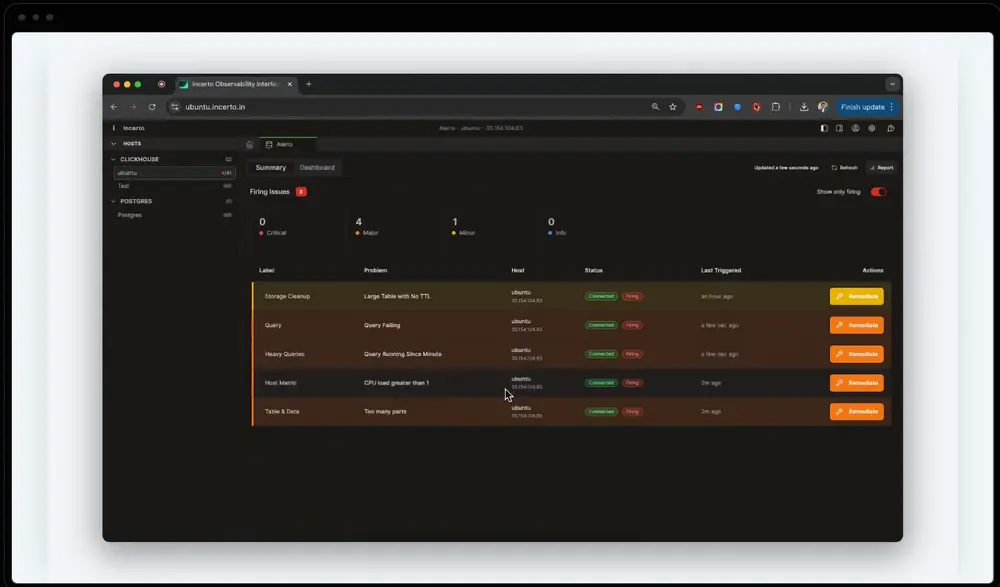
Task: Open the browser extensions puzzle icon
Action: coord(774,107)
